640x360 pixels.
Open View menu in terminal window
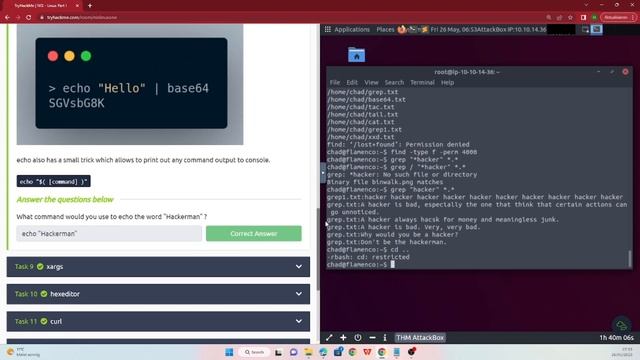coord(371,82)
